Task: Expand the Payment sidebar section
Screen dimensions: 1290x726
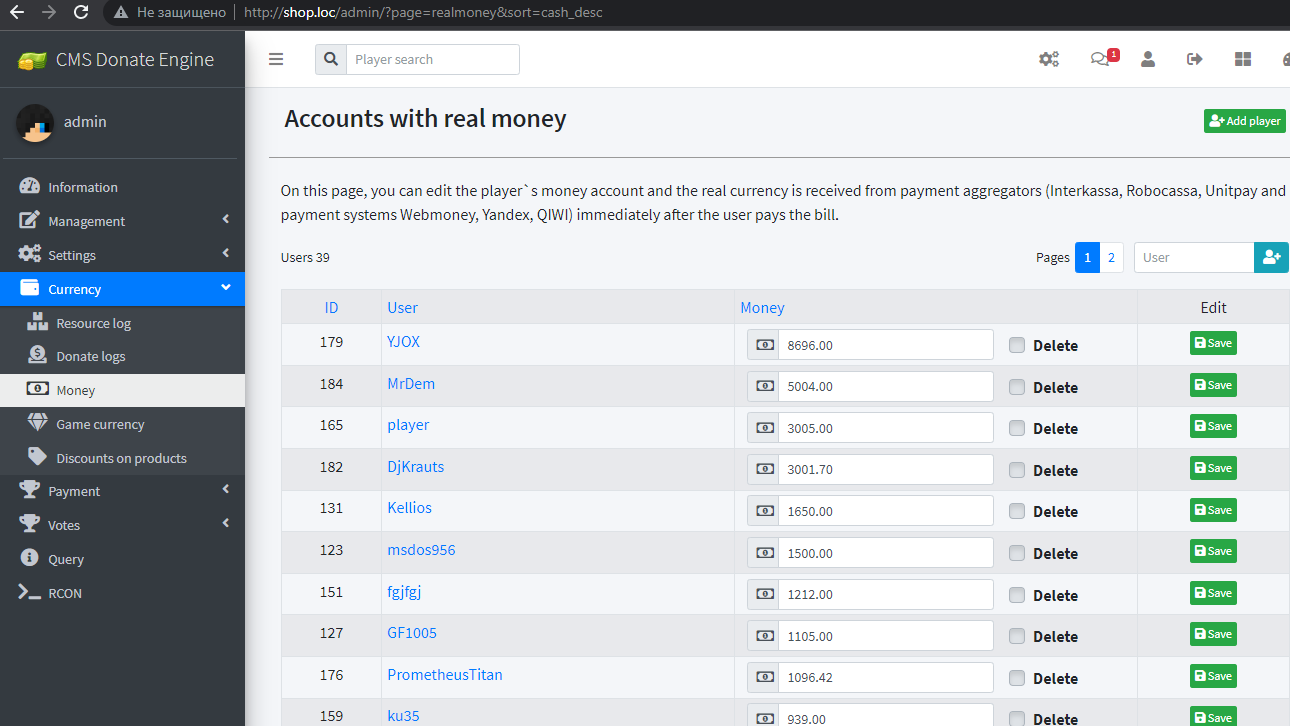Action: point(122,491)
